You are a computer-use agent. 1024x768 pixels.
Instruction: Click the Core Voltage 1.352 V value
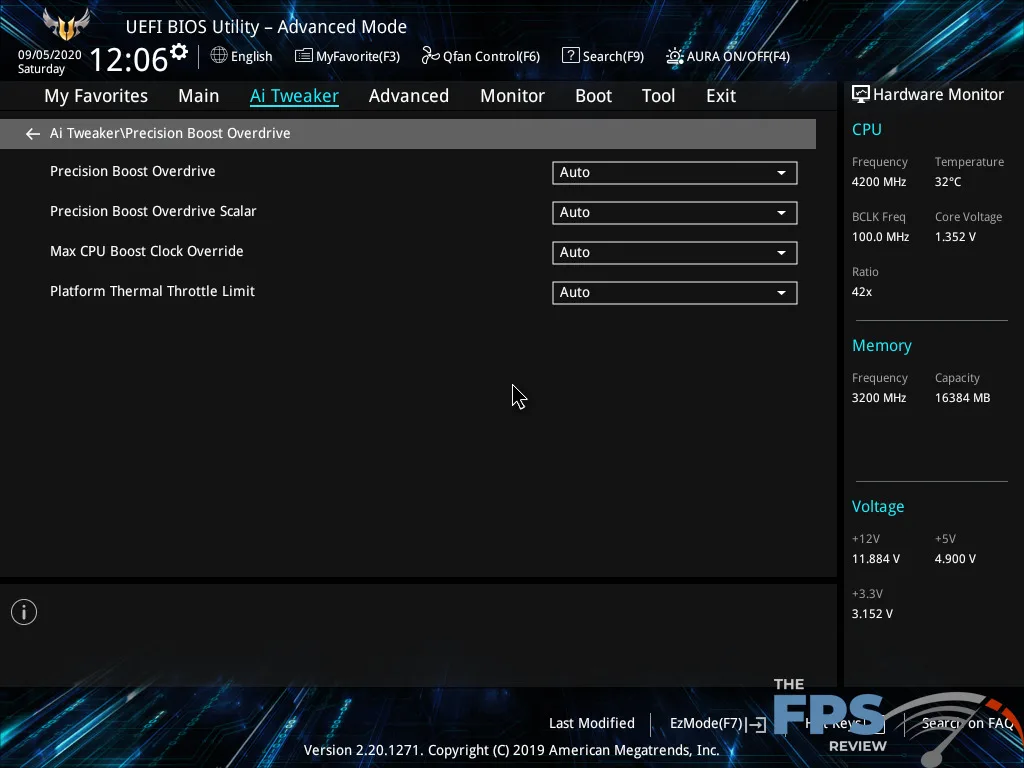955,236
